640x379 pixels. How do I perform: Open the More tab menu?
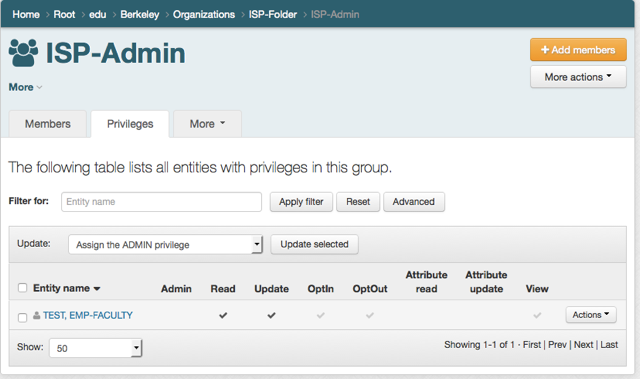point(207,124)
